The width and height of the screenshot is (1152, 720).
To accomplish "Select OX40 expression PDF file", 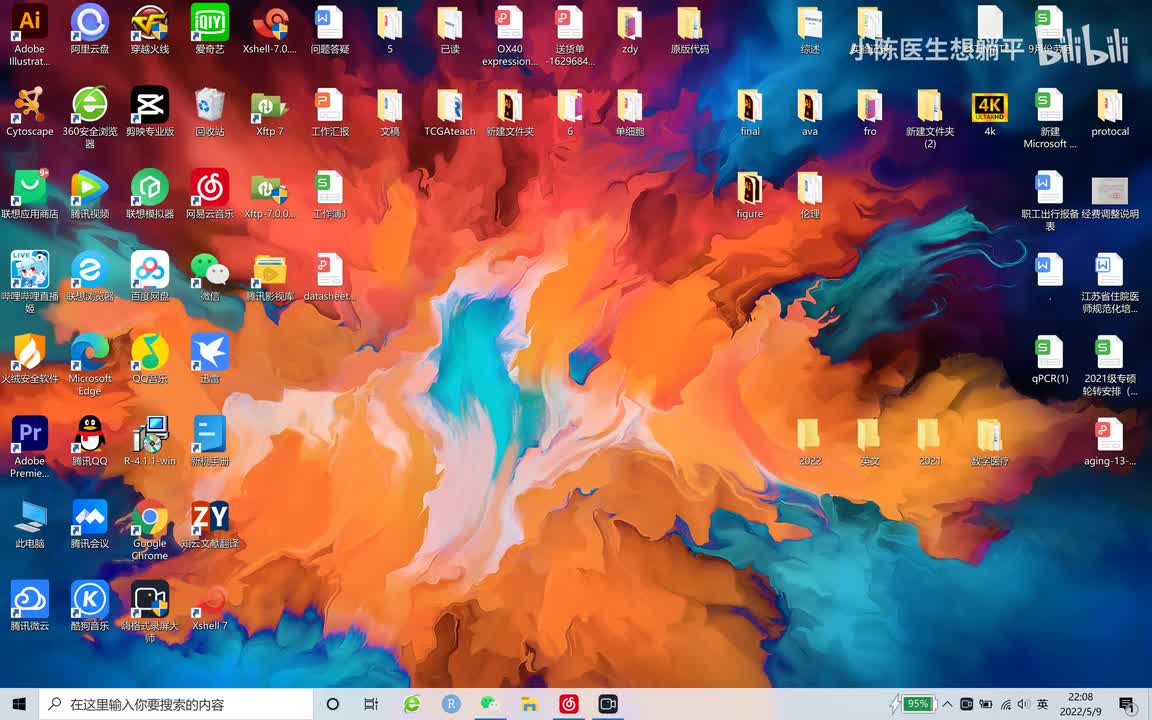I will point(509,35).
